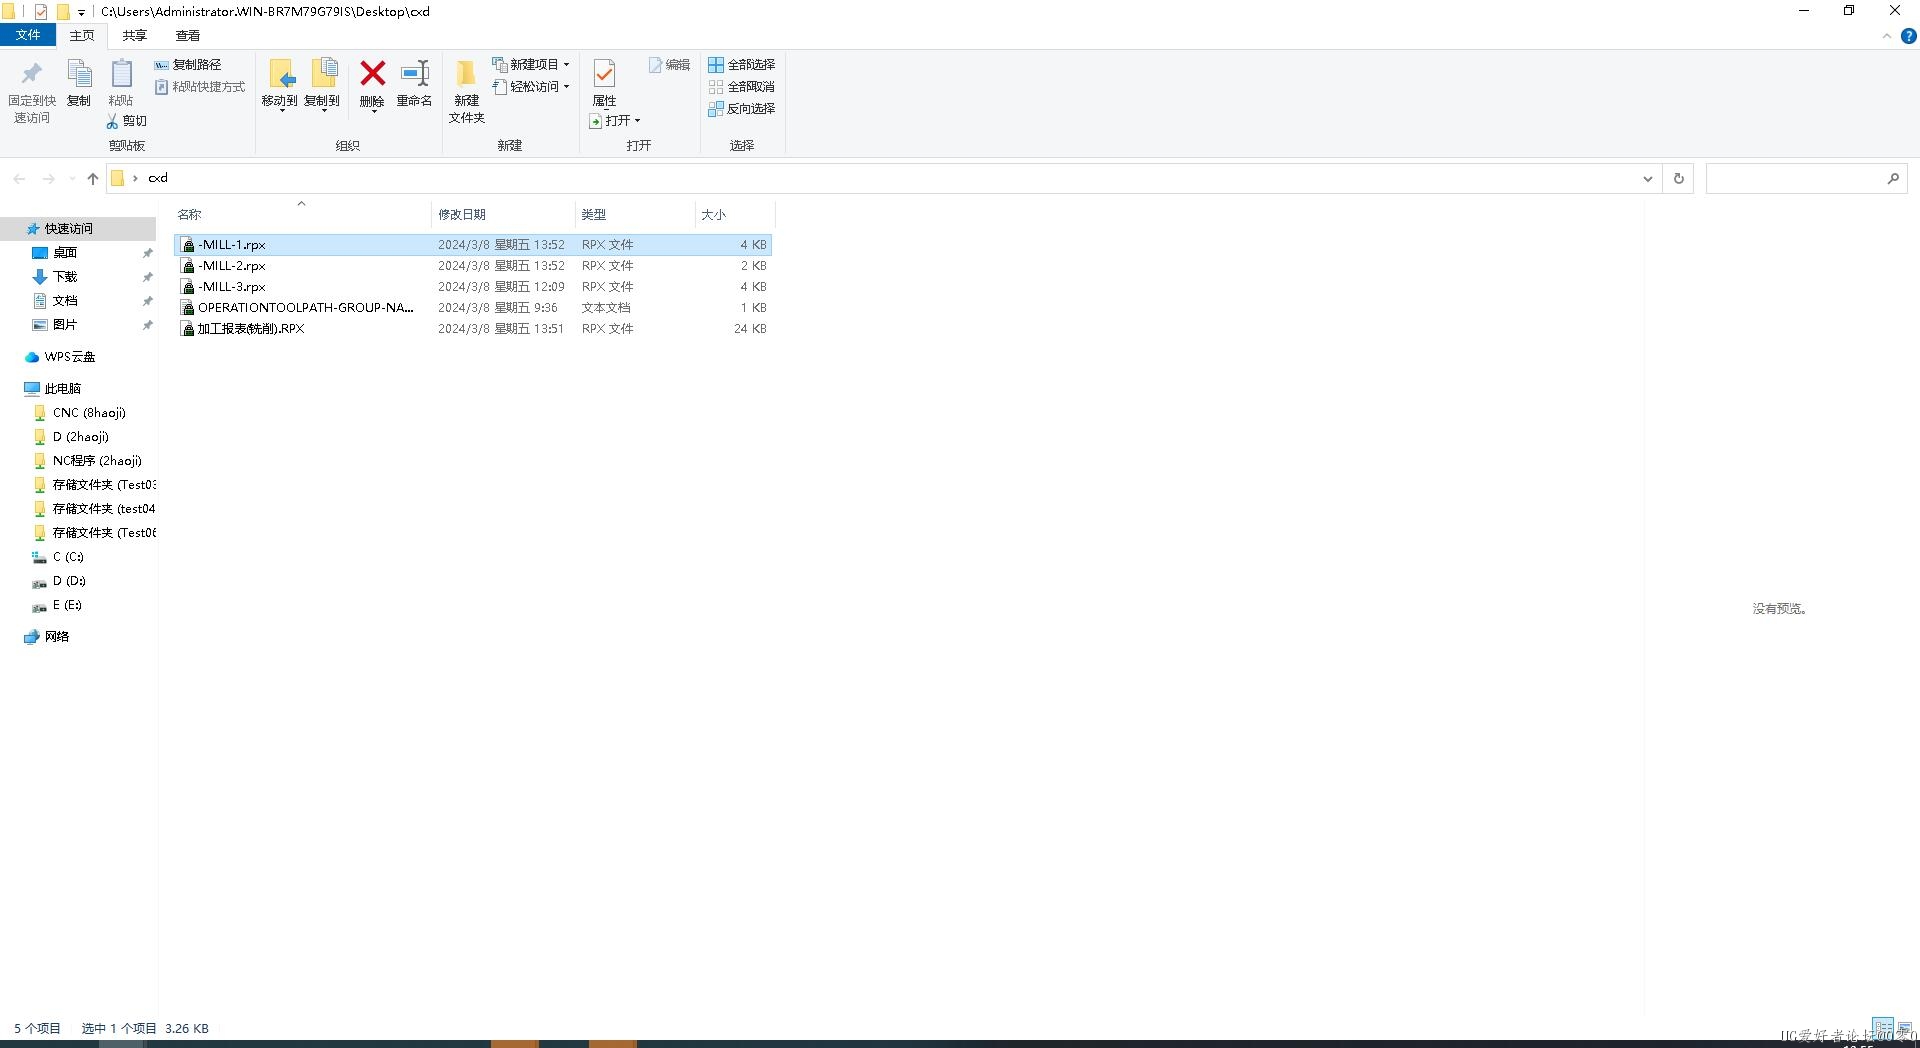1920x1048 pixels.
Task: Open the Open (打开) dropdown
Action: [615, 121]
